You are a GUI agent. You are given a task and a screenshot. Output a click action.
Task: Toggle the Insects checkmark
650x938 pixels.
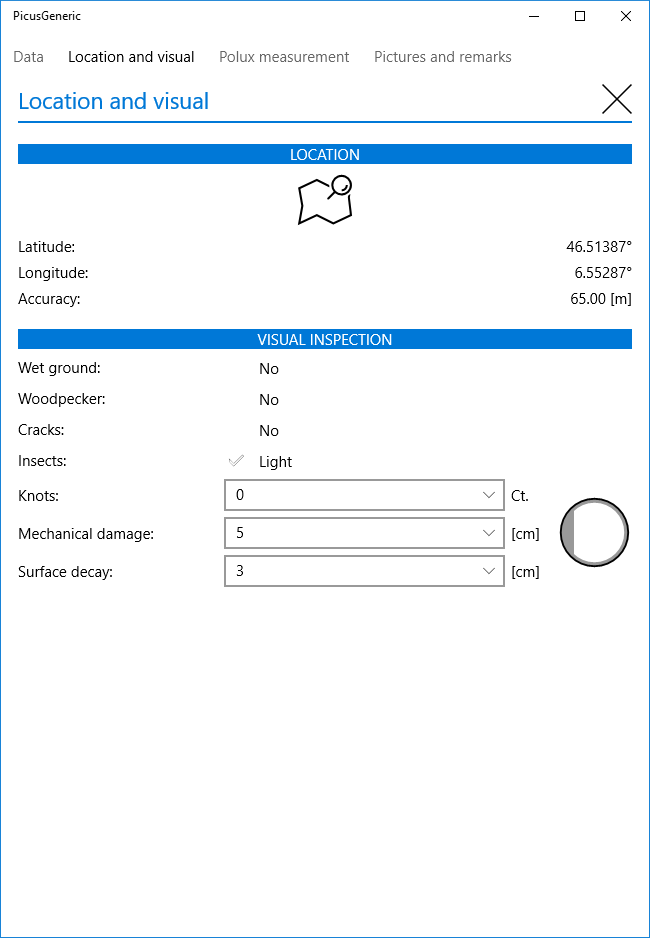click(237, 461)
